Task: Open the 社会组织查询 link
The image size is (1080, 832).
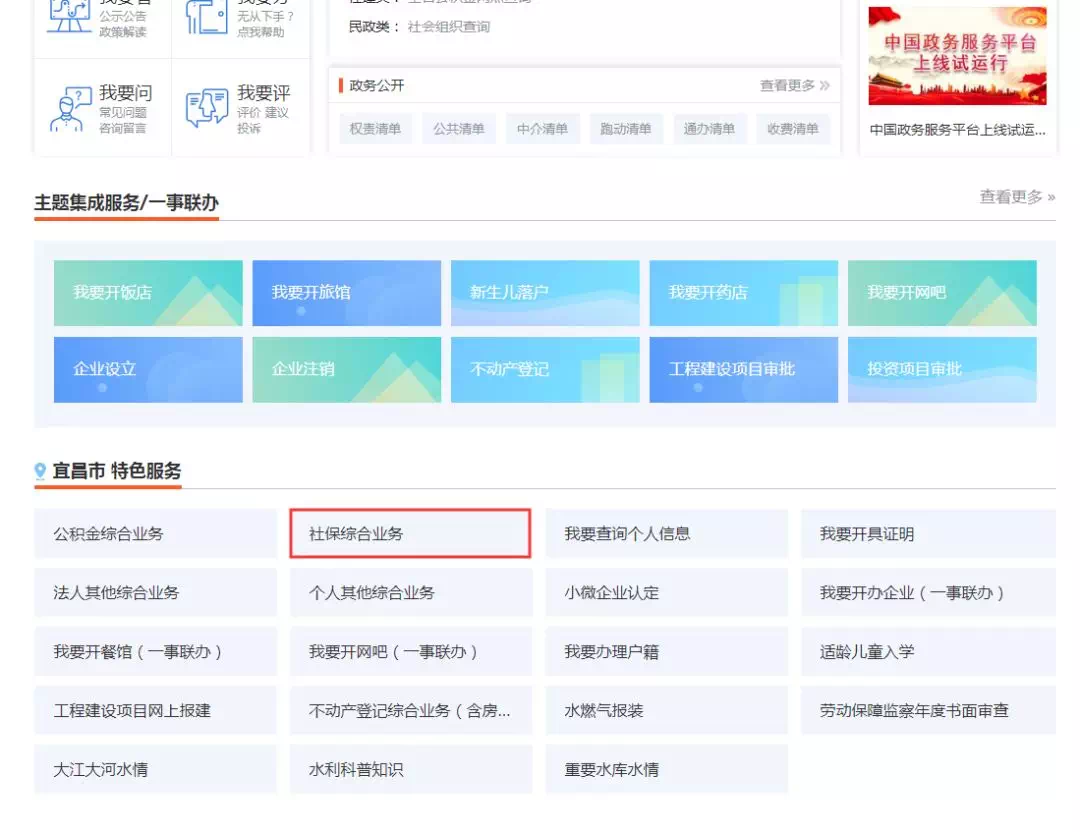Action: coord(448,27)
